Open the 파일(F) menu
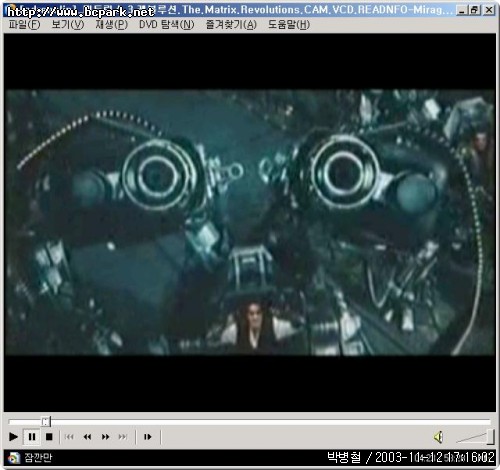Screen dimensions: 500x470 (x=24, y=25)
